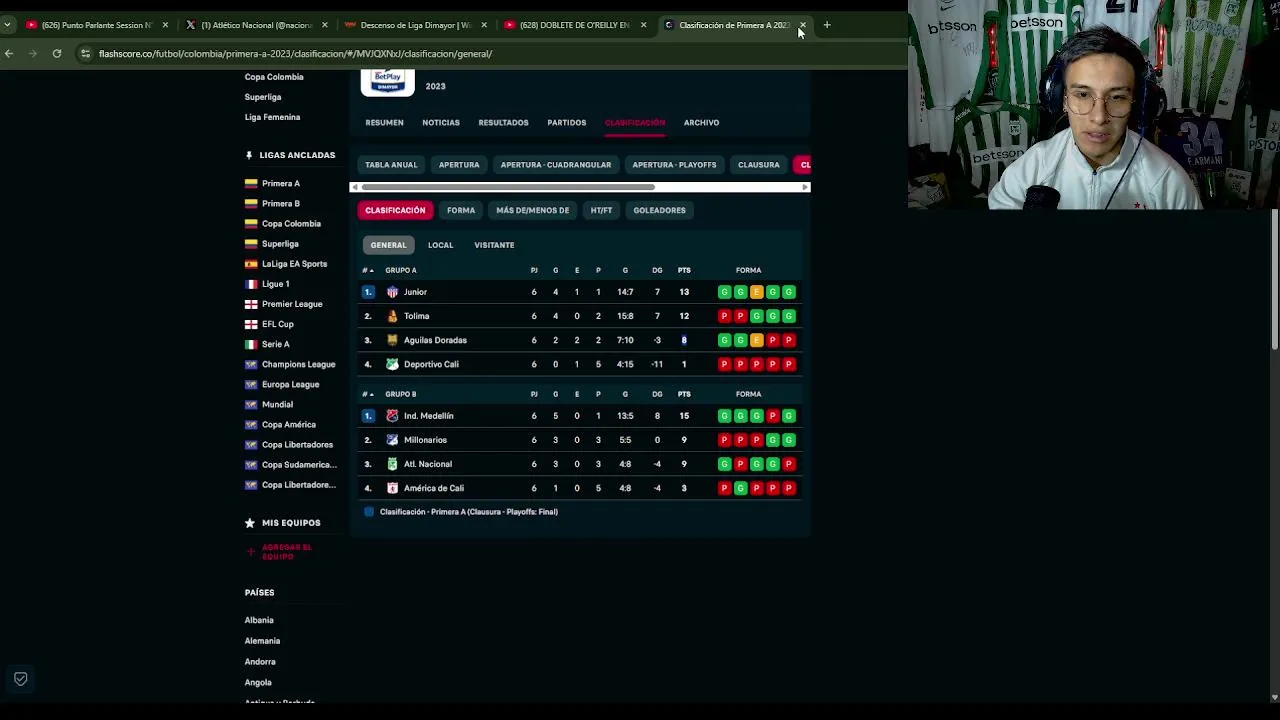This screenshot has width=1280, height=720.
Task: Select the CLASIFICACIÓN red button
Action: pyautogui.click(x=395, y=210)
